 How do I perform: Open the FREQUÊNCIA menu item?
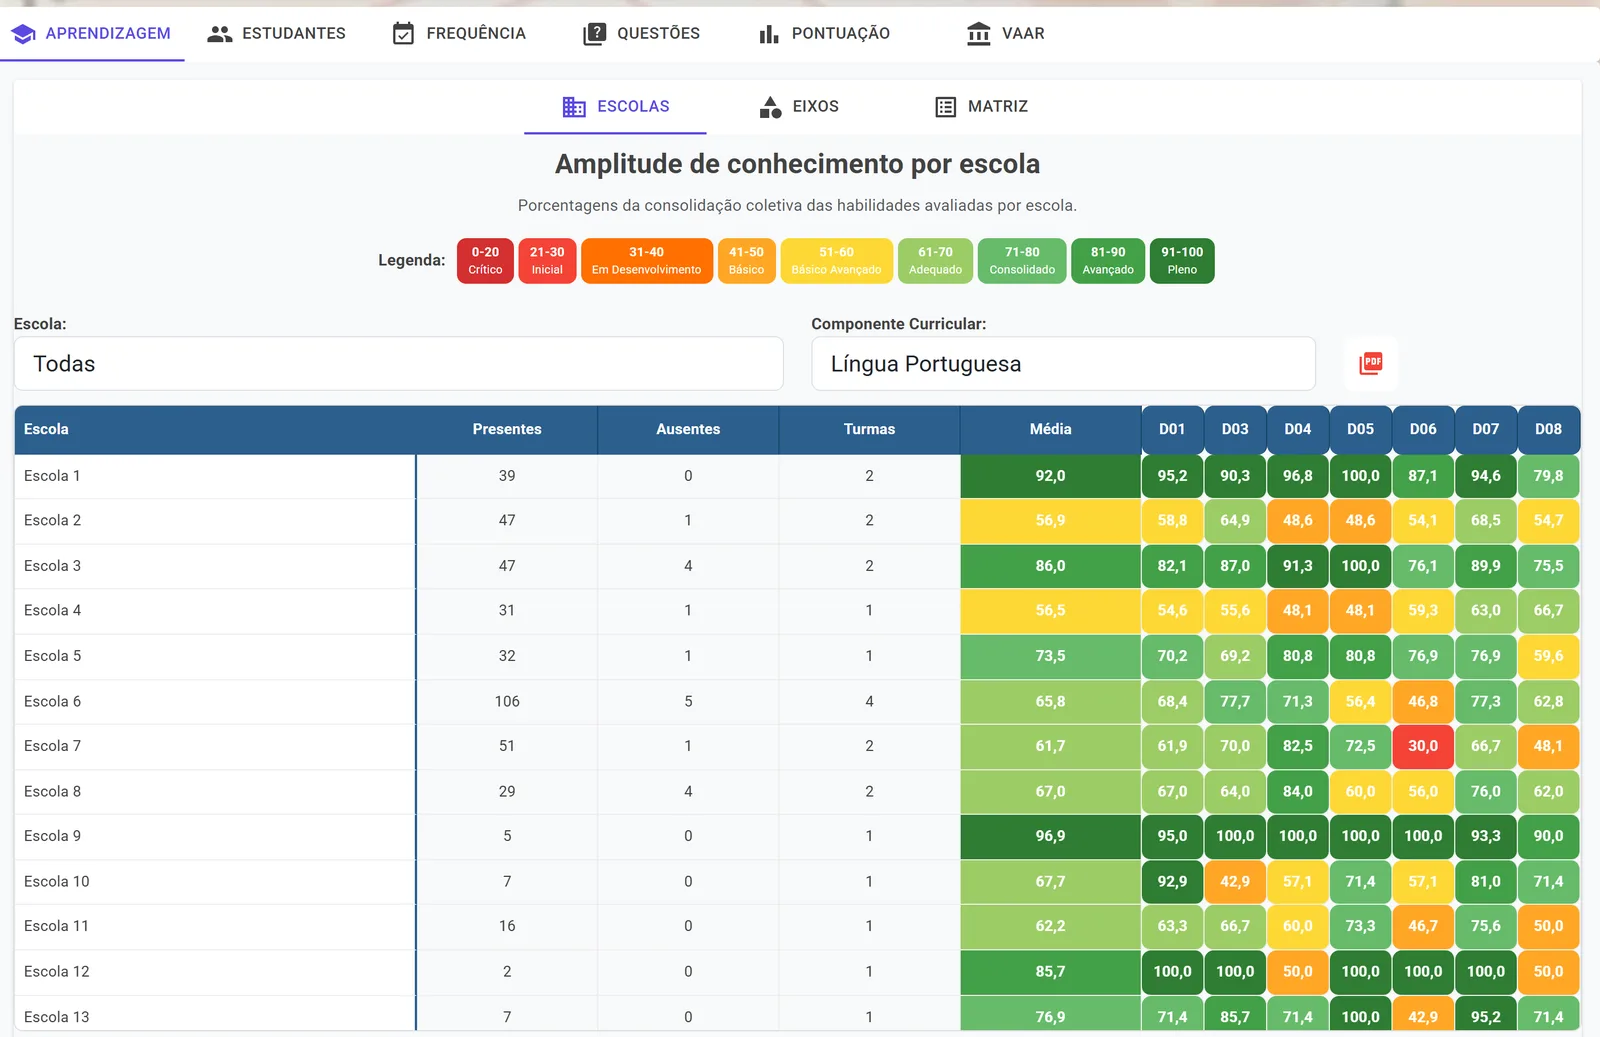coord(459,34)
